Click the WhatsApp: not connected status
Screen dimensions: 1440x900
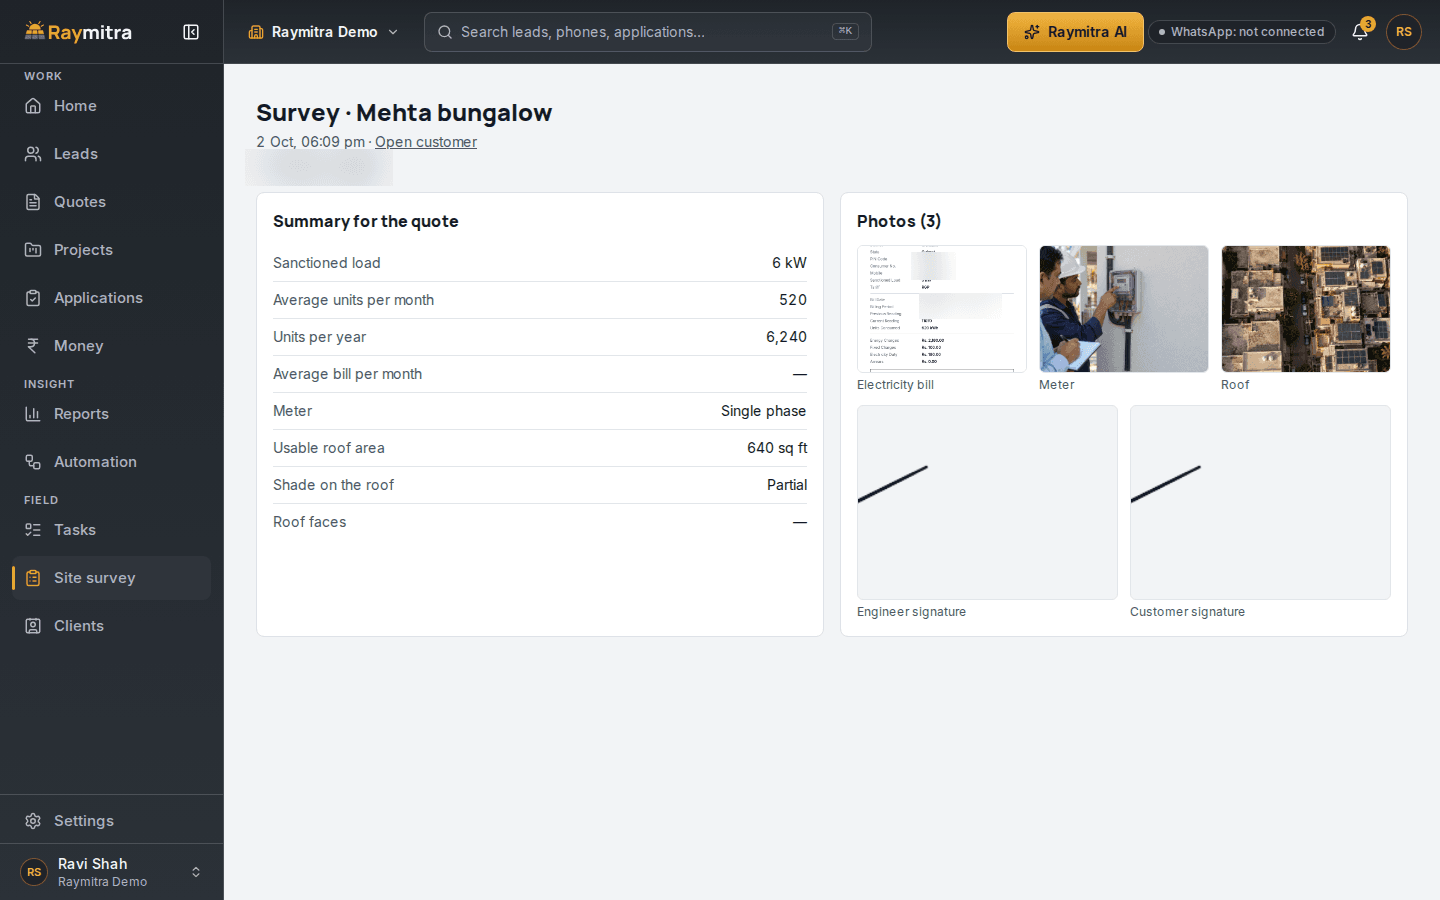click(1242, 32)
